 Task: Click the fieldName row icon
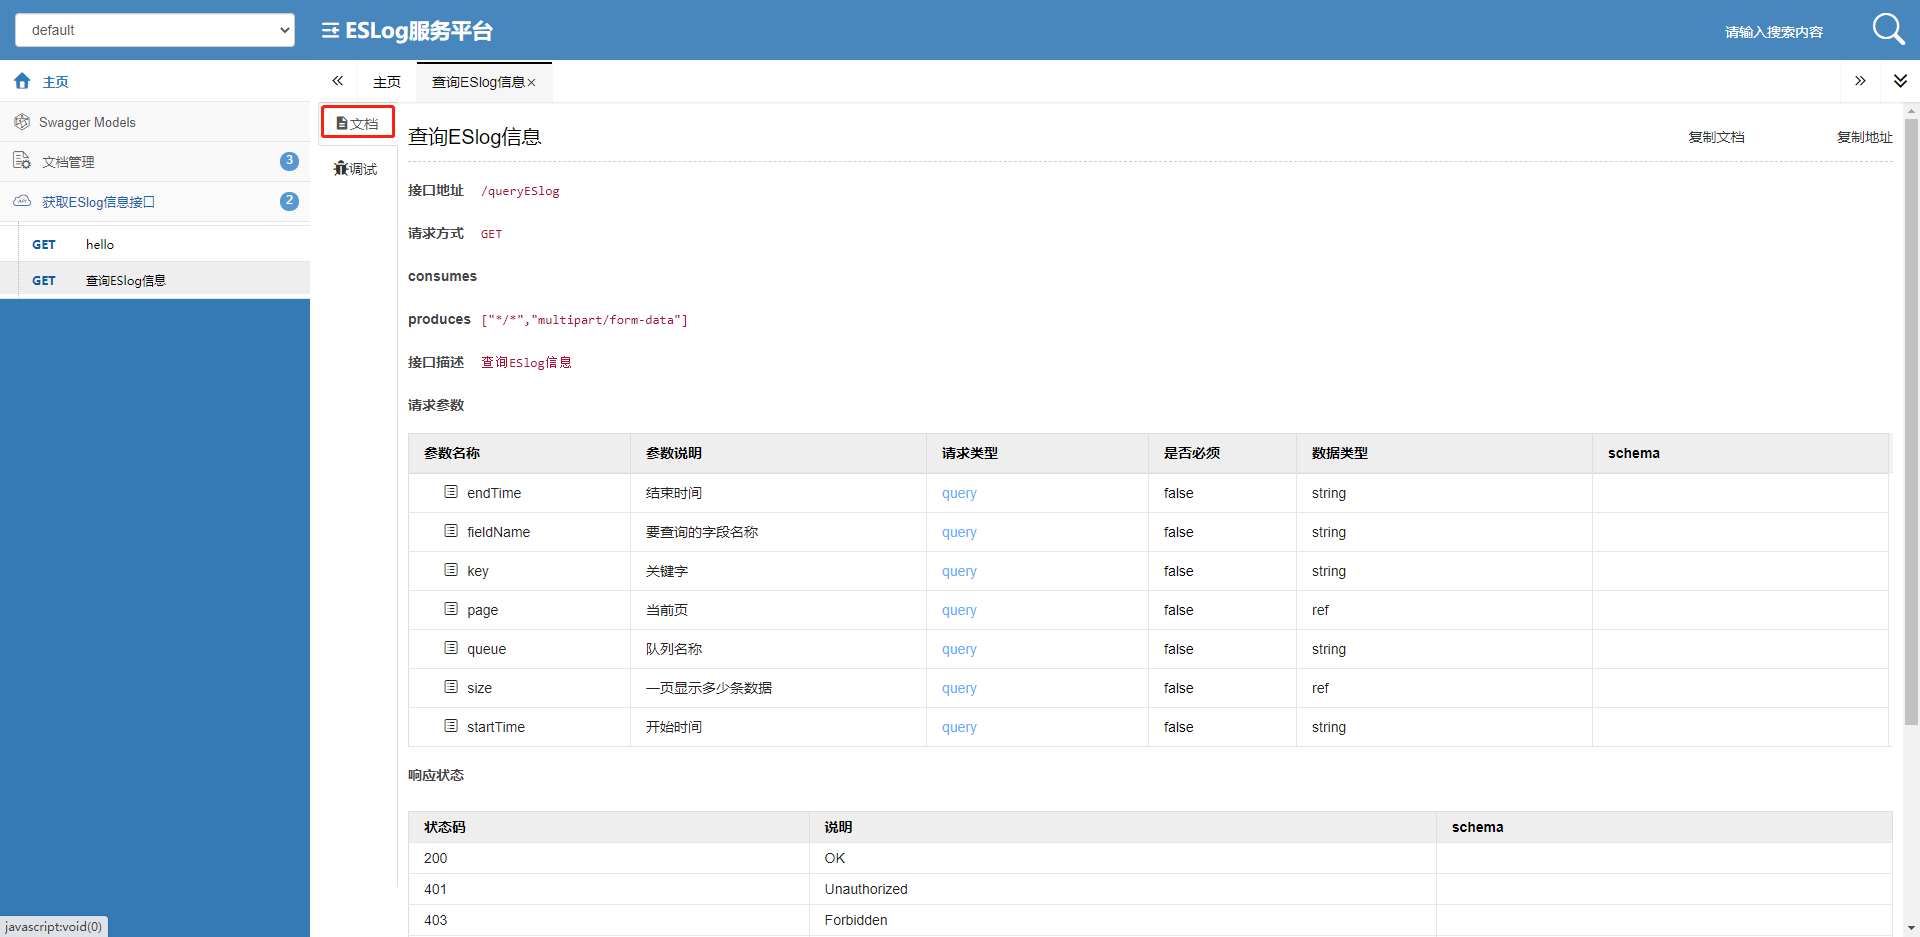coord(451,531)
